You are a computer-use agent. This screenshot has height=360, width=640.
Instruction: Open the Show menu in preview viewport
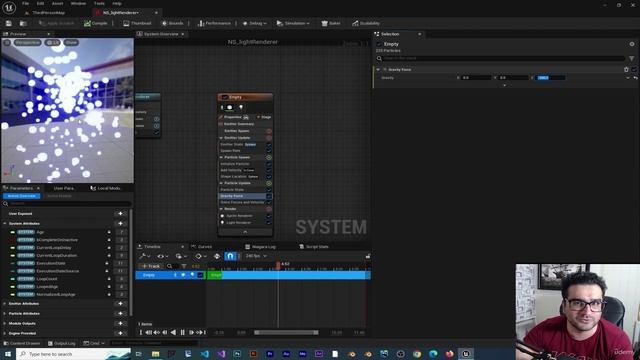tap(71, 42)
